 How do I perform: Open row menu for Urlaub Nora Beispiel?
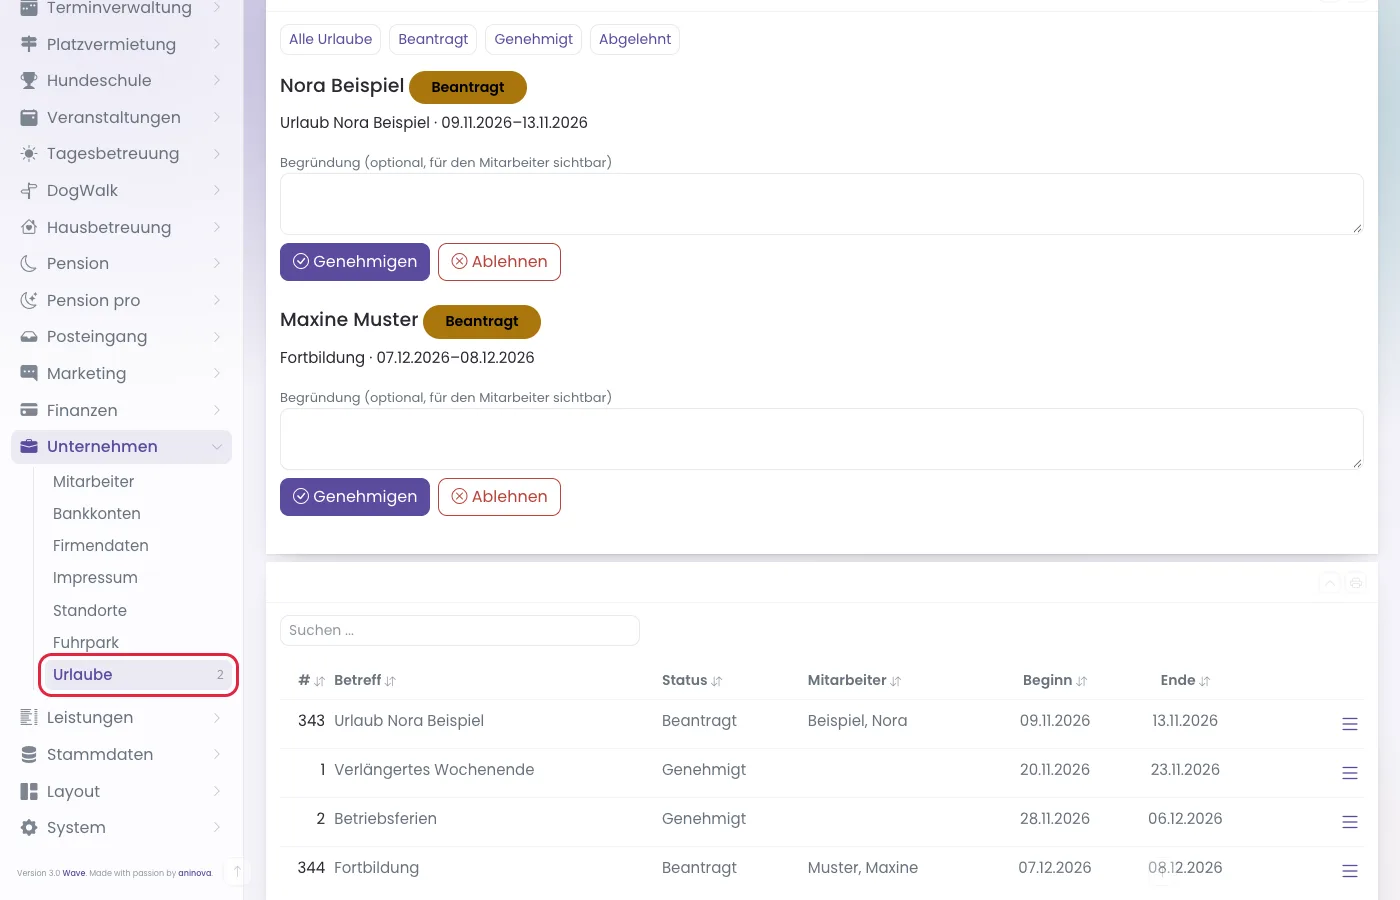[1350, 724]
